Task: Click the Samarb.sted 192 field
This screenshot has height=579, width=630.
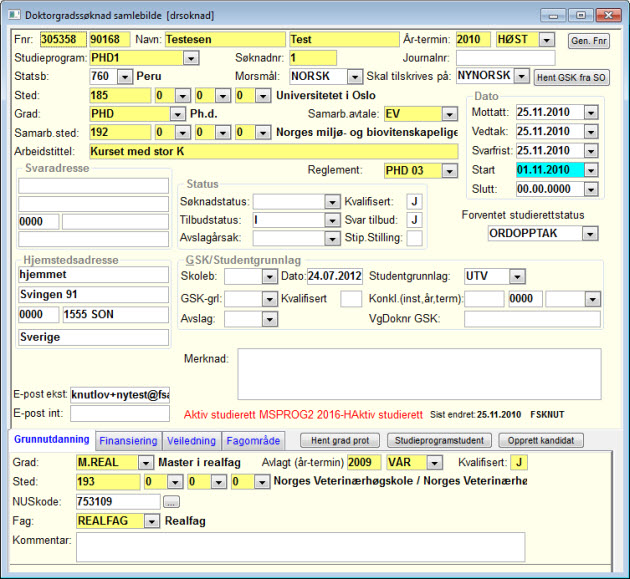Action: [120, 132]
